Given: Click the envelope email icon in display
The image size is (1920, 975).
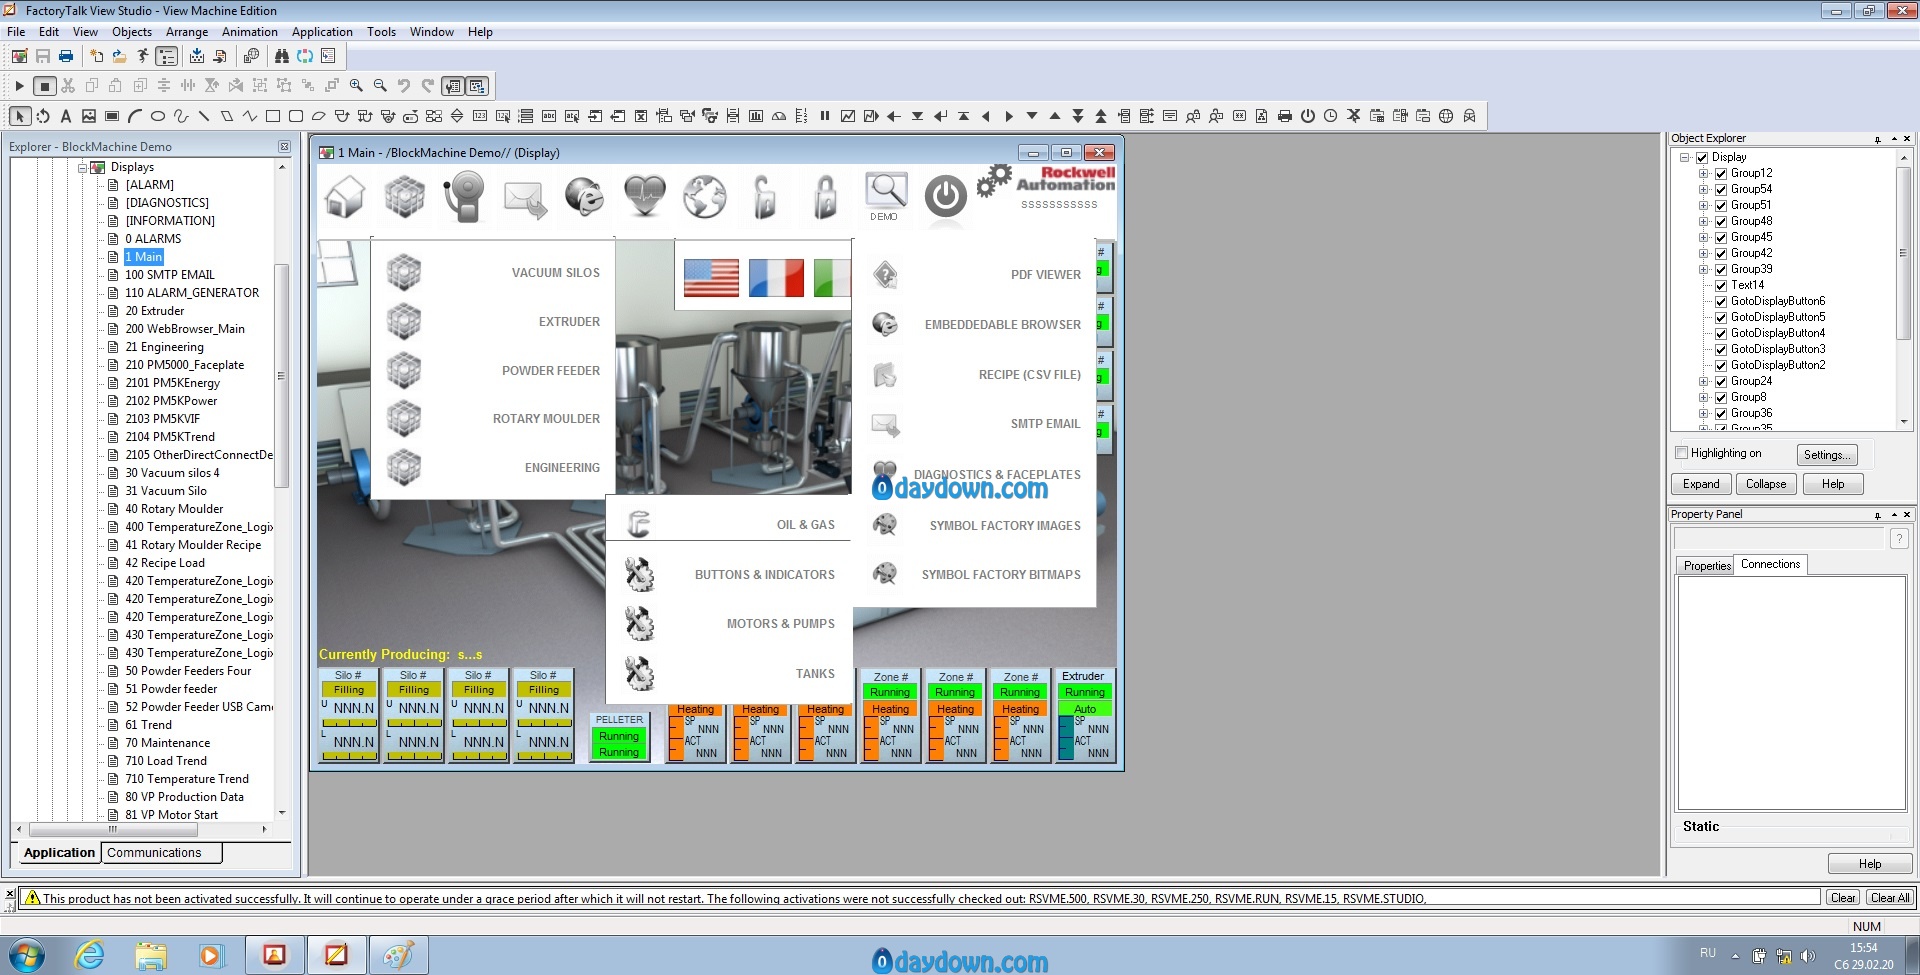Looking at the screenshot, I should (x=525, y=199).
